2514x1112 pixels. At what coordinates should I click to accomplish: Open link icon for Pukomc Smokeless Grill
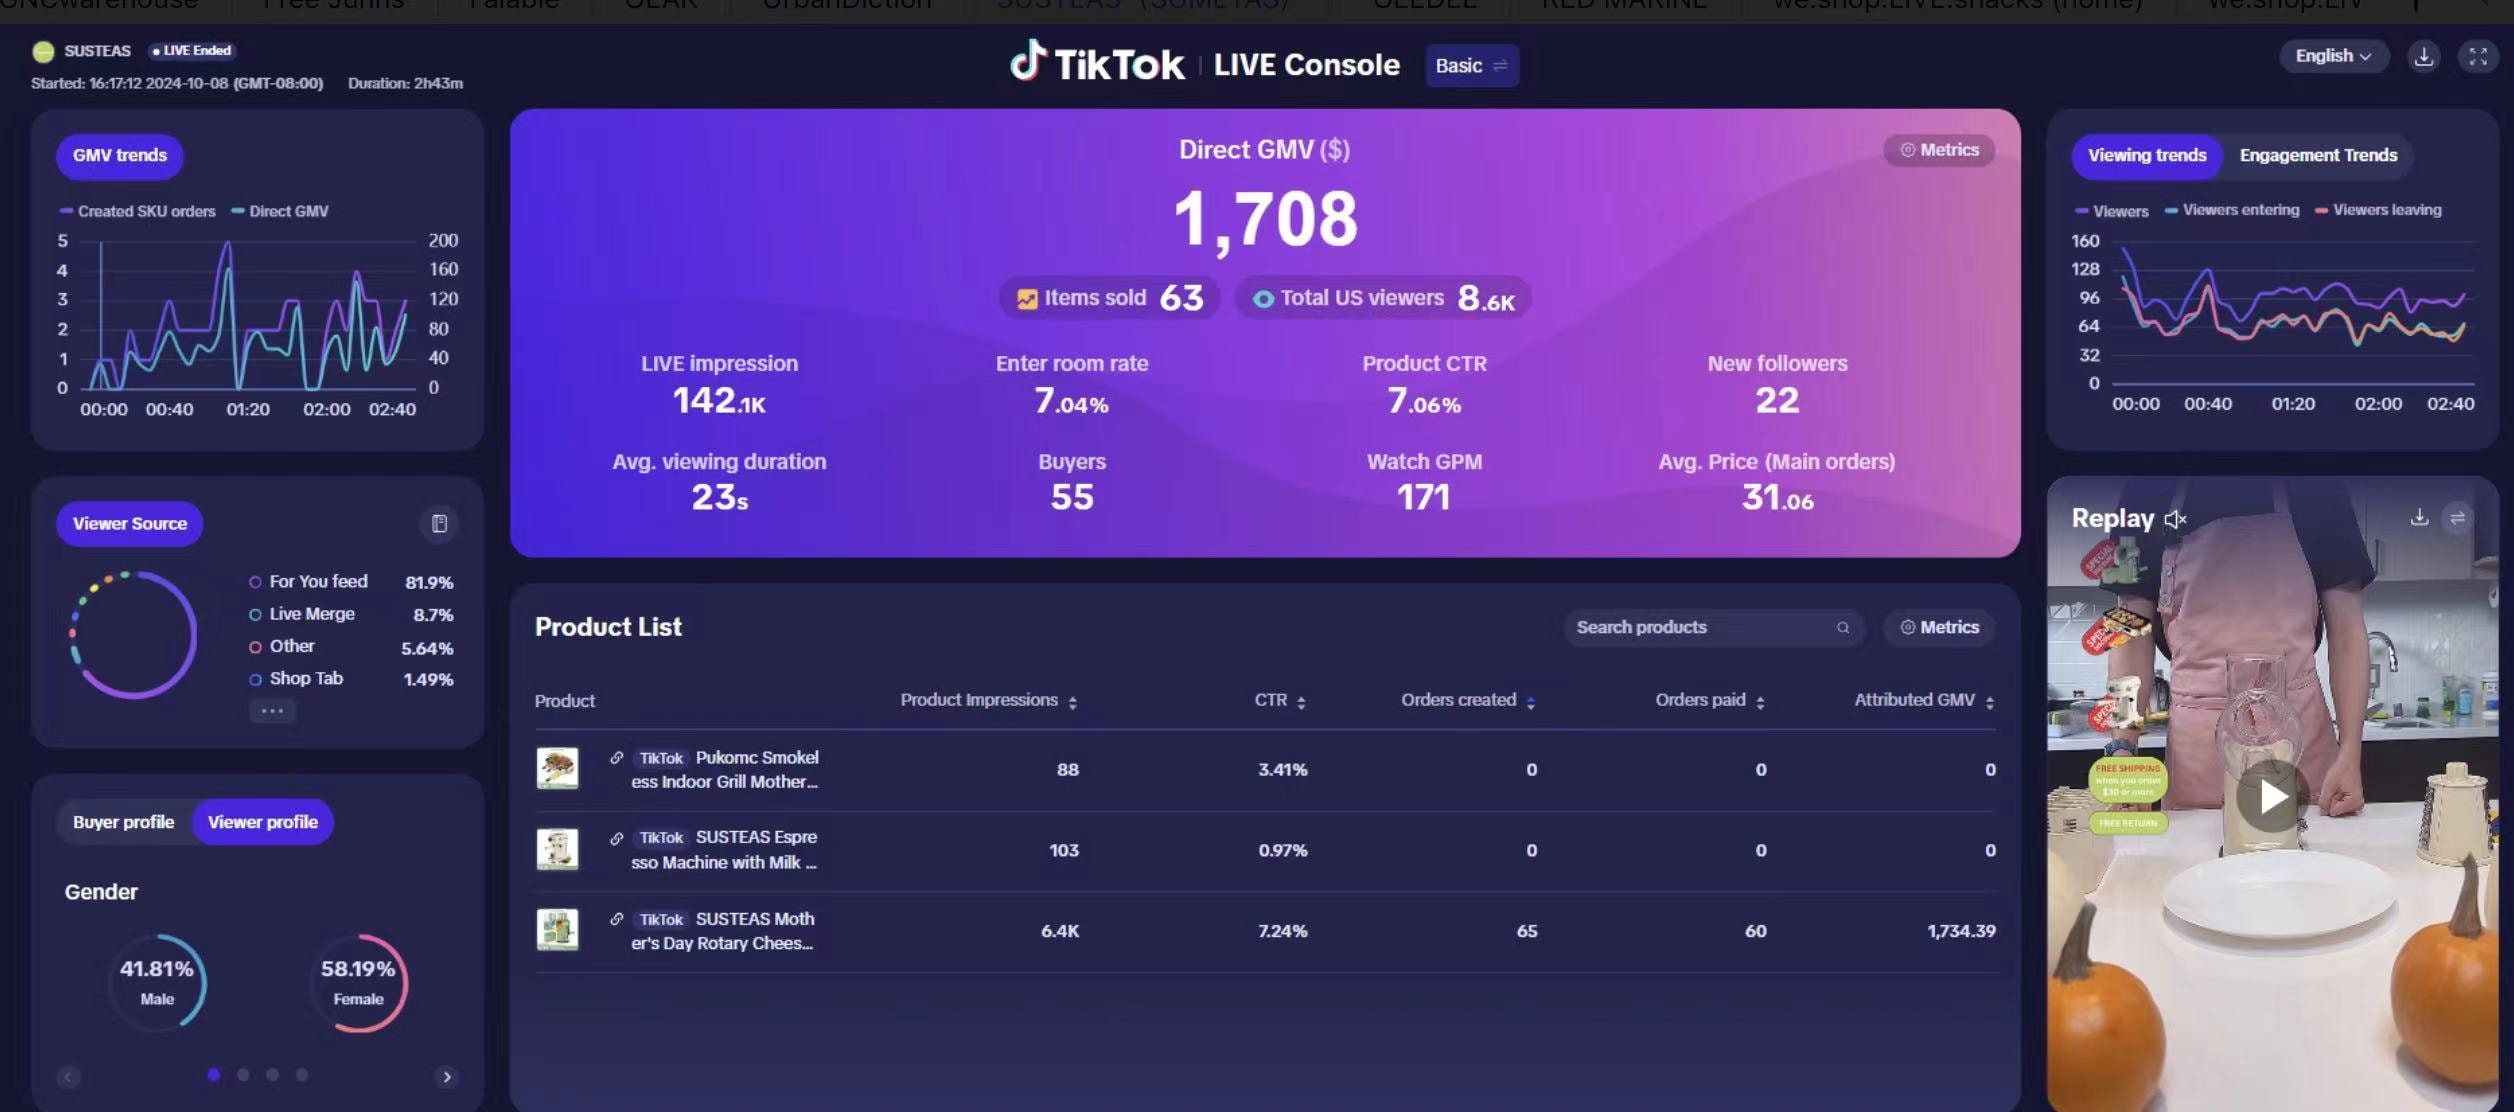tap(616, 758)
